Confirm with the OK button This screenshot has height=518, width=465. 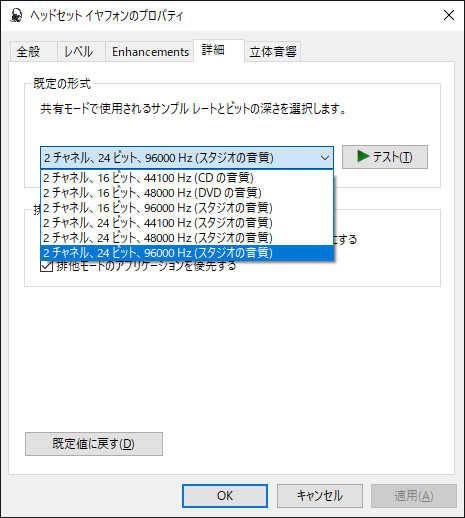click(225, 496)
